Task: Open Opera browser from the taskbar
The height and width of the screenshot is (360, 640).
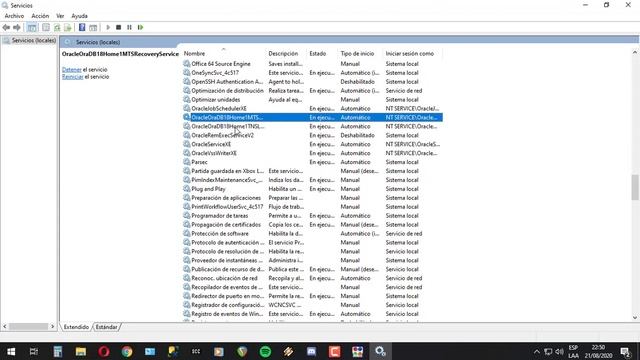Action: pyautogui.click(x=104, y=351)
